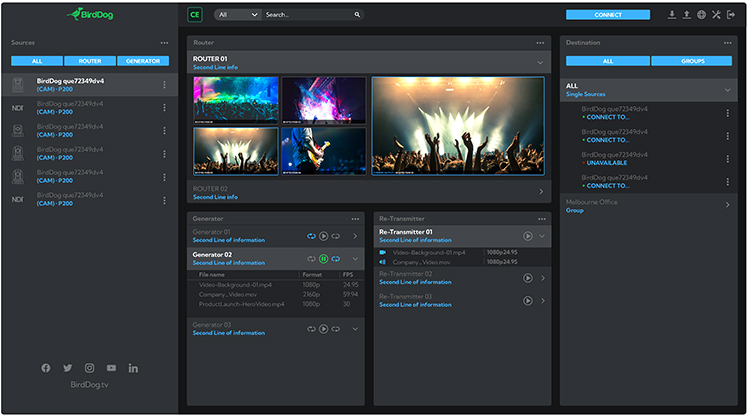
Task: Click the CONNECT button
Action: coord(608,15)
